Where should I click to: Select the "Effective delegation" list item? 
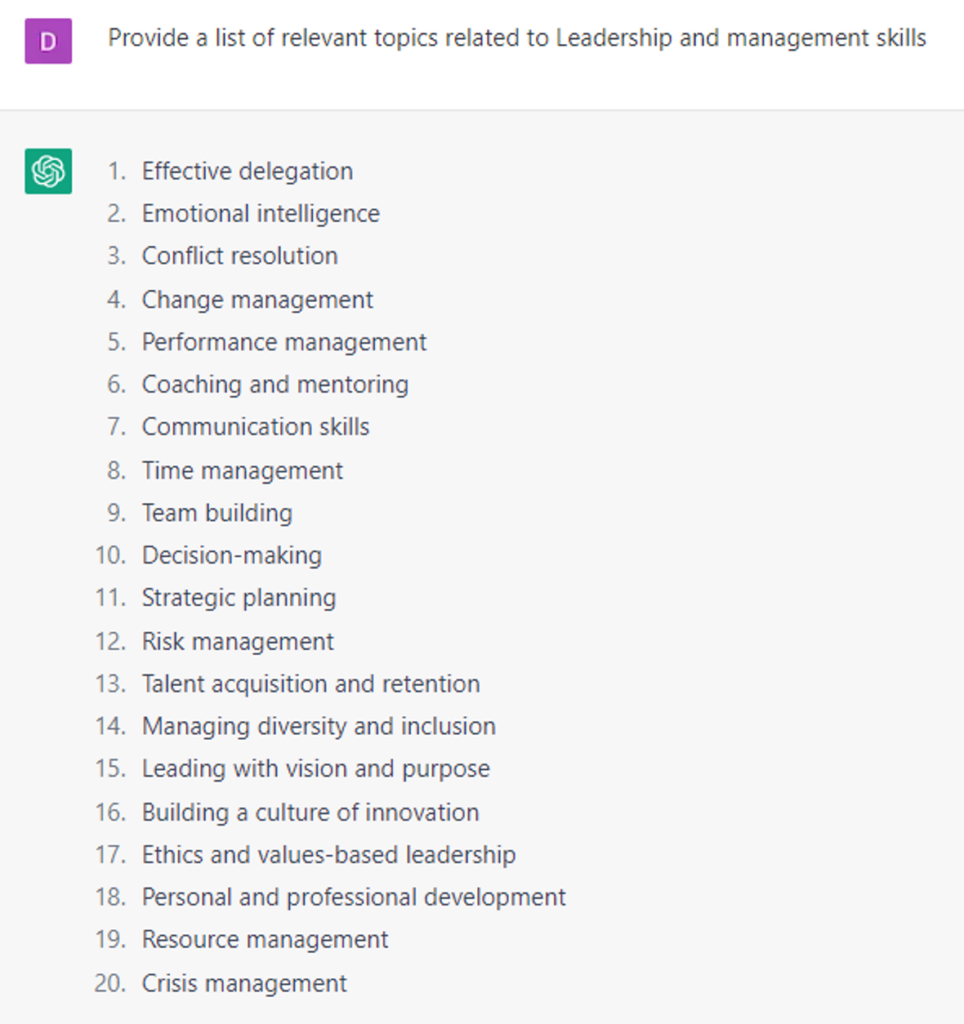point(247,171)
